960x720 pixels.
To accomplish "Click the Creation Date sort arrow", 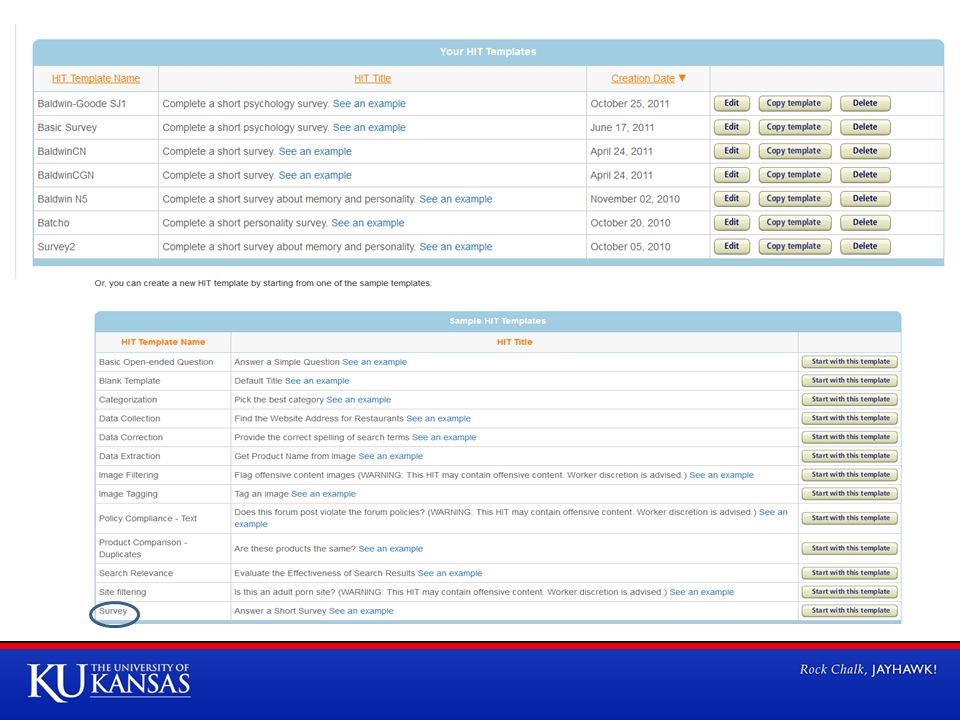I will [682, 78].
